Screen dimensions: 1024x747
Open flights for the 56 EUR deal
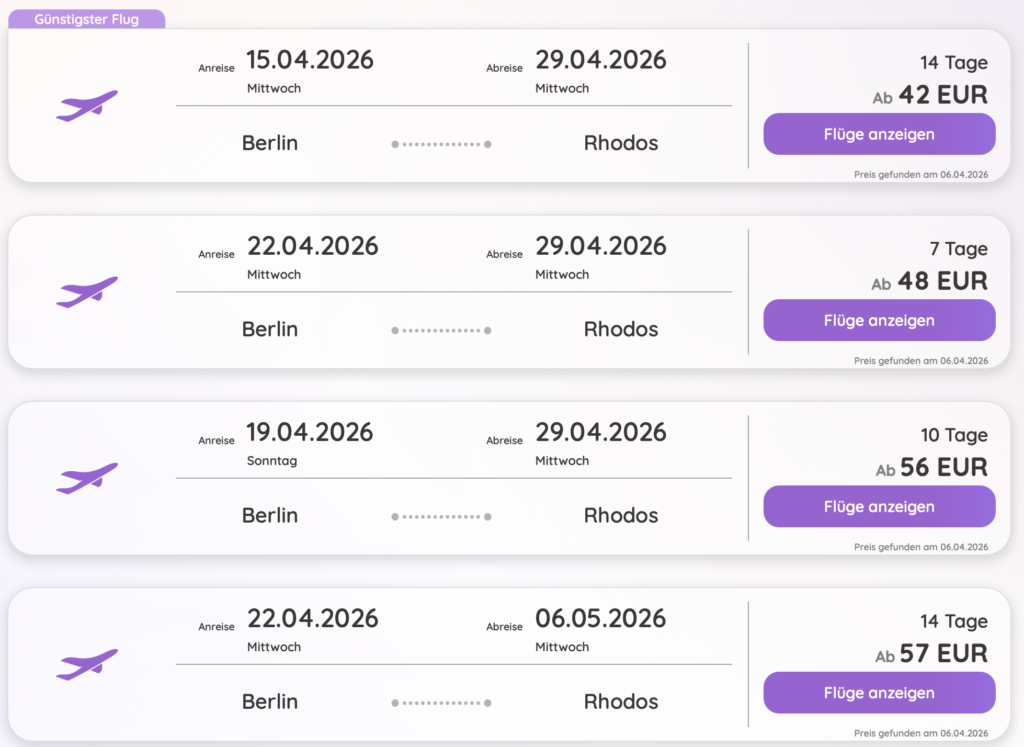[x=879, y=507]
